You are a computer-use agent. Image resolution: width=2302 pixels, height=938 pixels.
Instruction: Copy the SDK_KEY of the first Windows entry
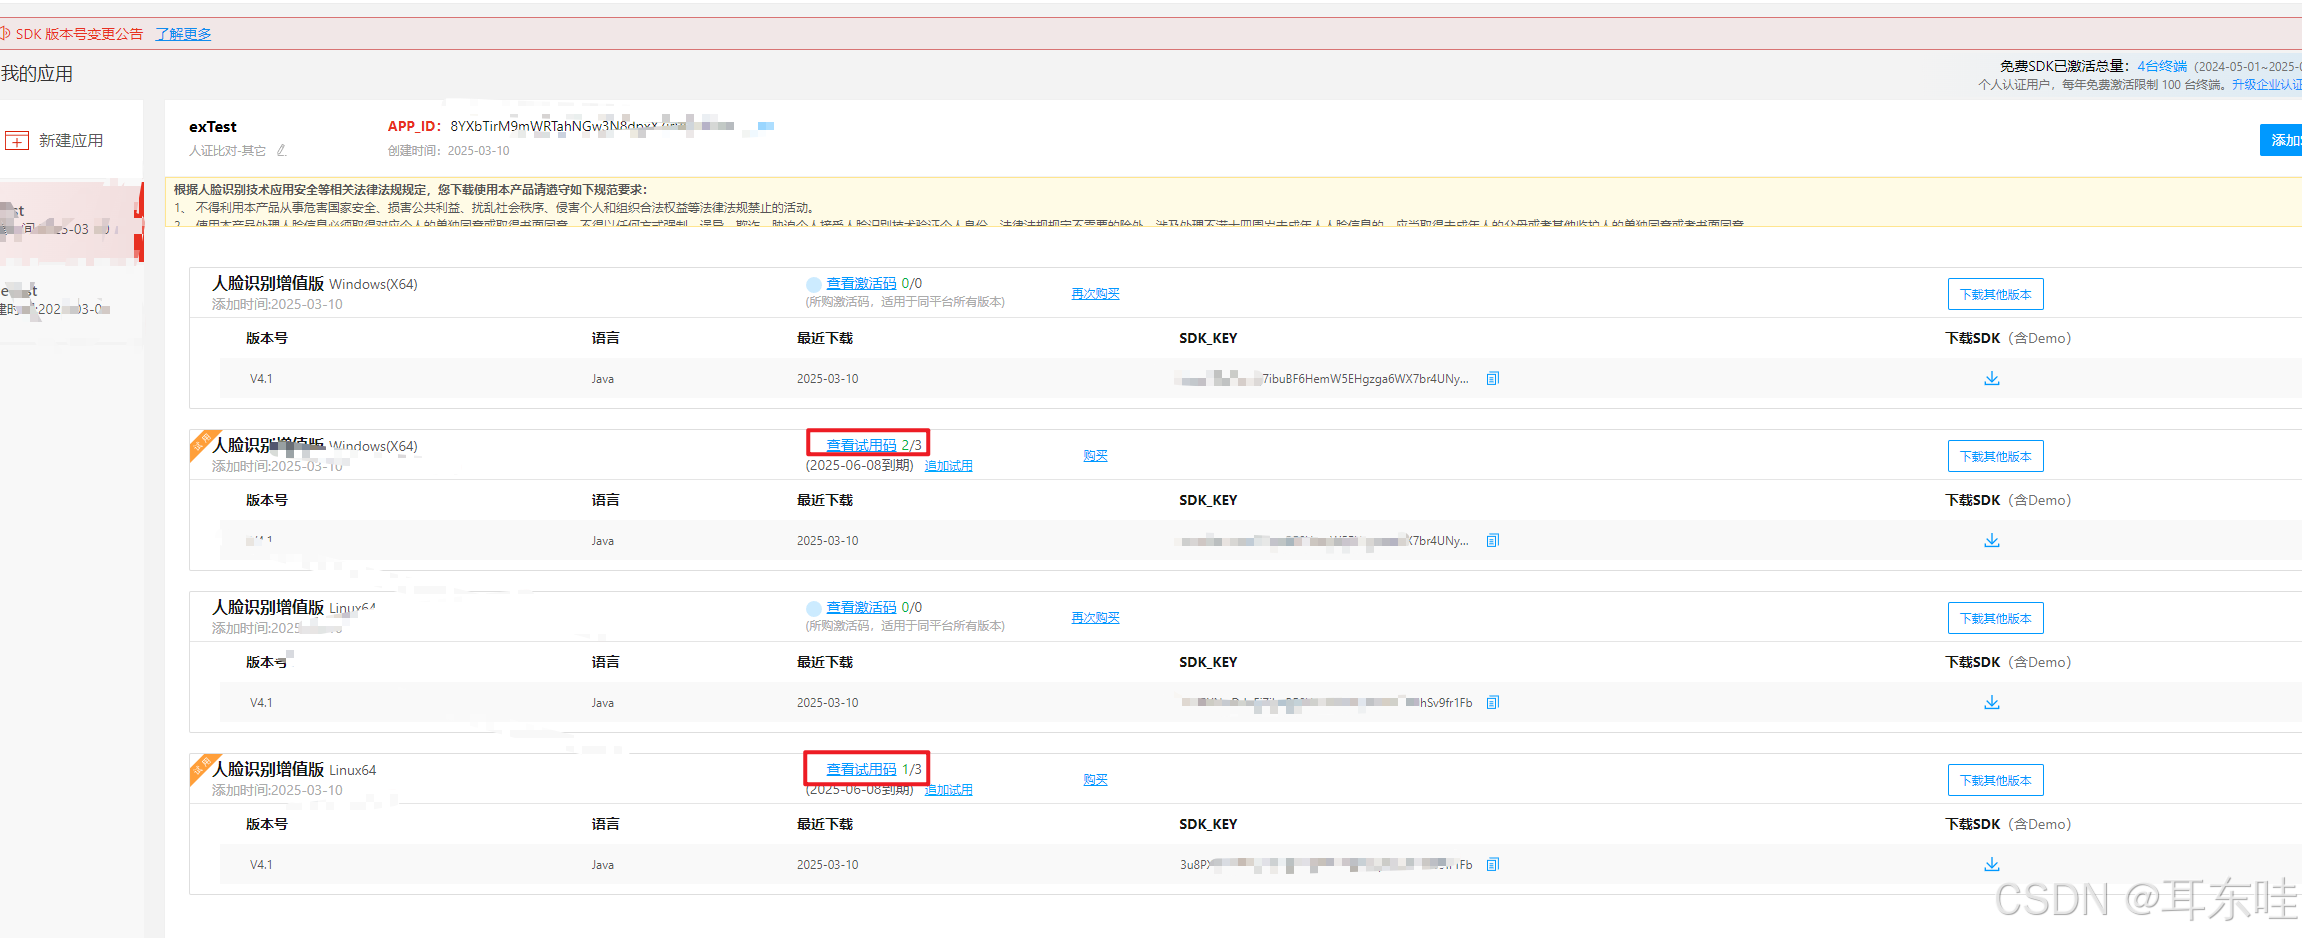[1492, 378]
